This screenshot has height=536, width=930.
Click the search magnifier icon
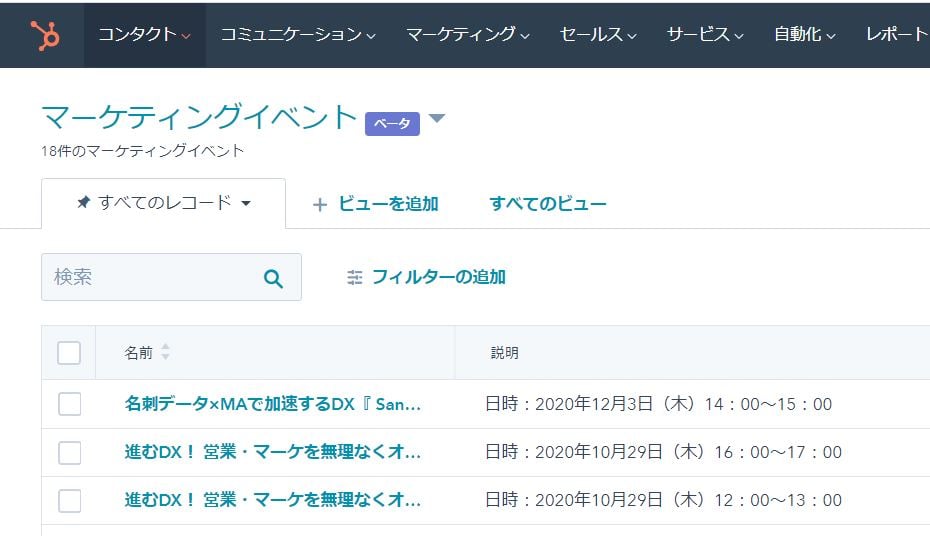273,278
